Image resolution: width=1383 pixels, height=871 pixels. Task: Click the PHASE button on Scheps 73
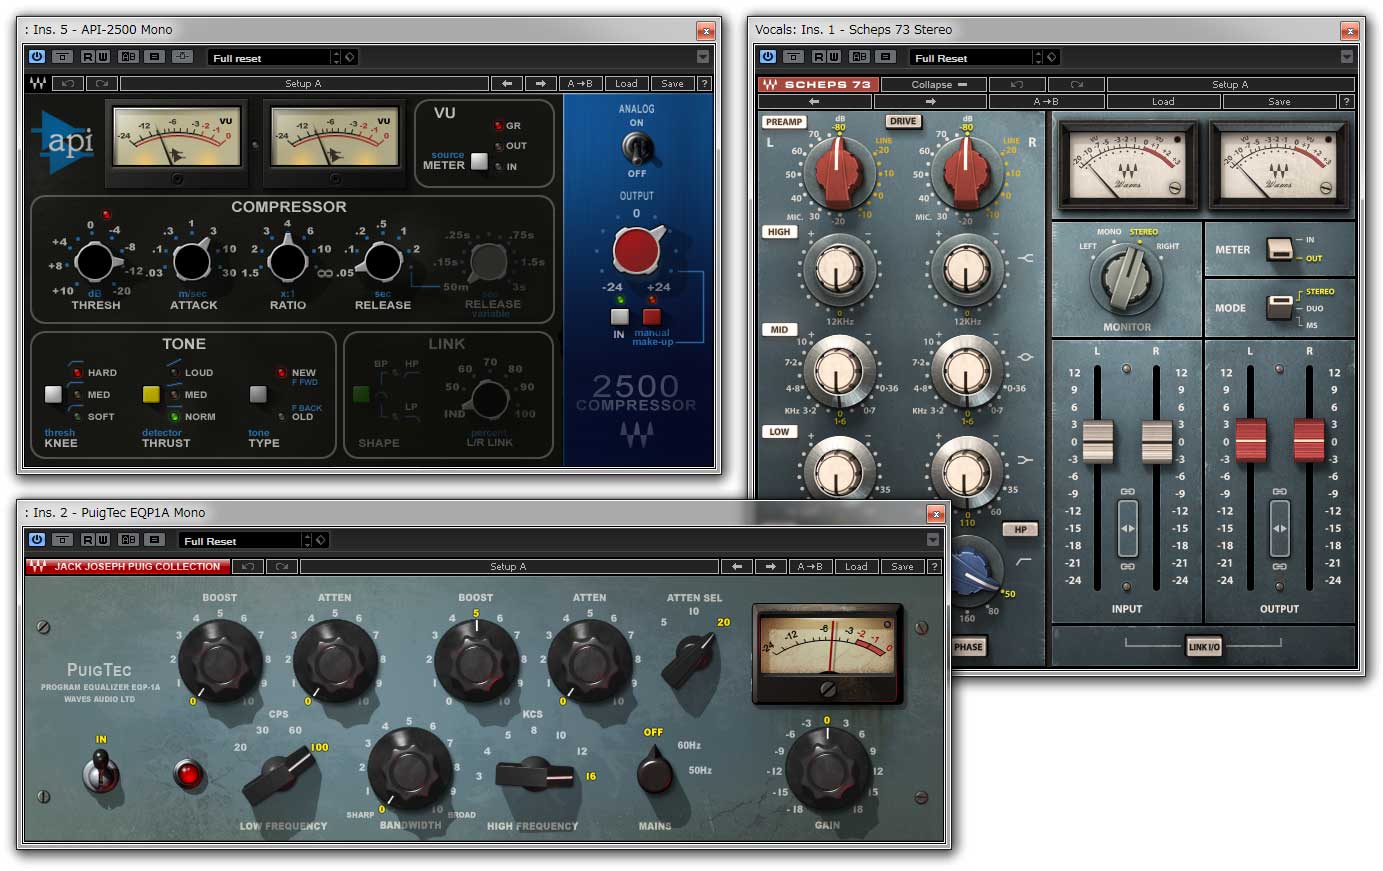pos(968,647)
